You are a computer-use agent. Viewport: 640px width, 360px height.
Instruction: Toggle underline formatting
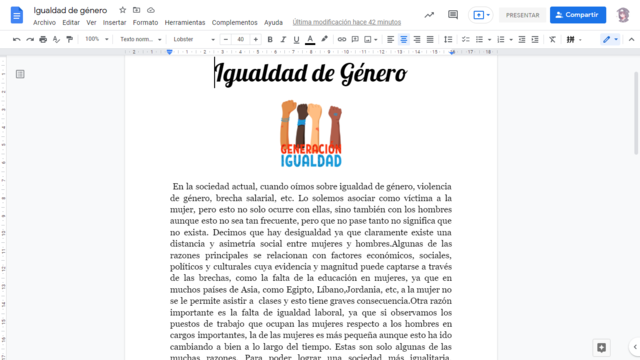coord(296,39)
